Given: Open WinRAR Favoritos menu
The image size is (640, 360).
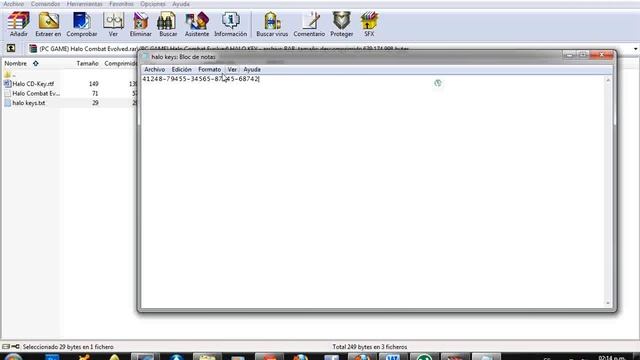Looking at the screenshot, I should coord(121,4).
